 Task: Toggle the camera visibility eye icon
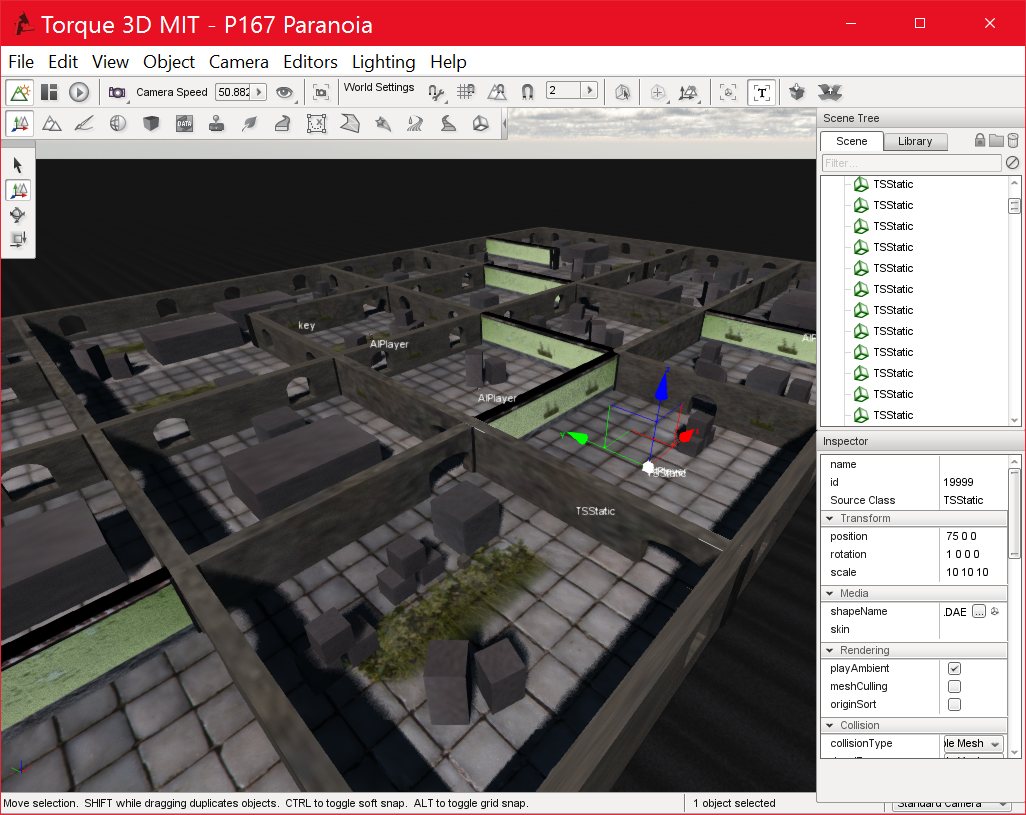click(x=285, y=91)
